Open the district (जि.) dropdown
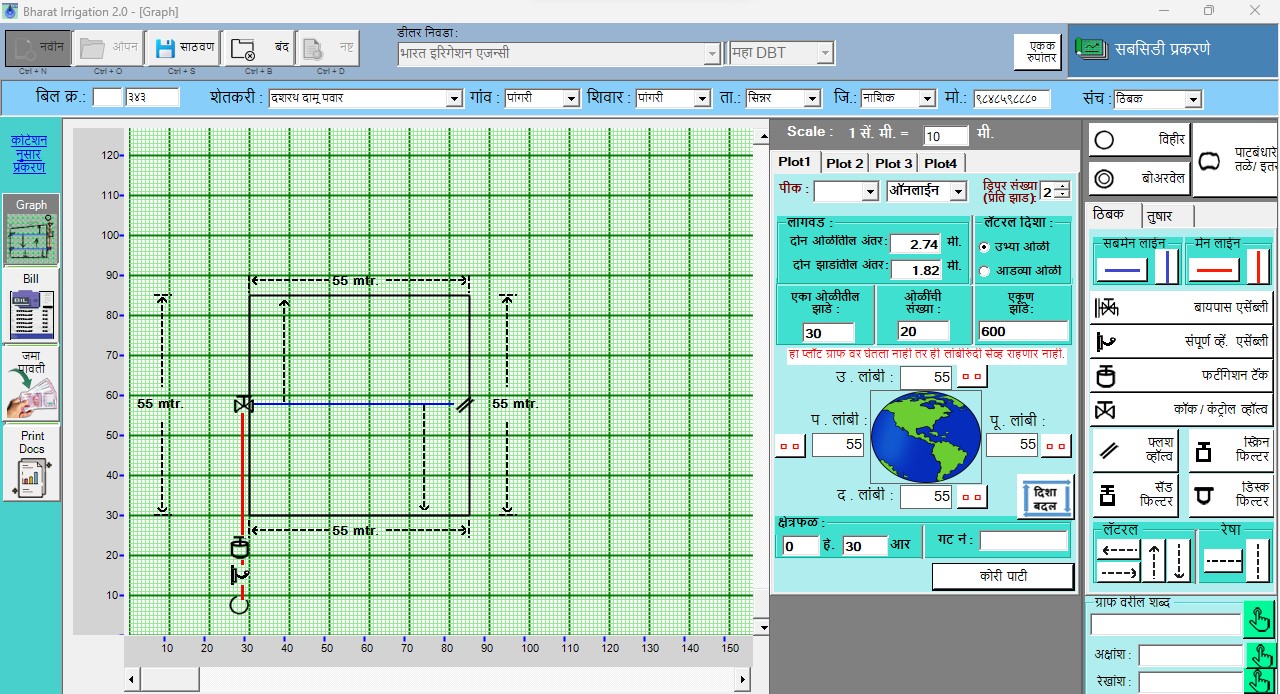This screenshot has height=694, width=1280. tap(928, 99)
